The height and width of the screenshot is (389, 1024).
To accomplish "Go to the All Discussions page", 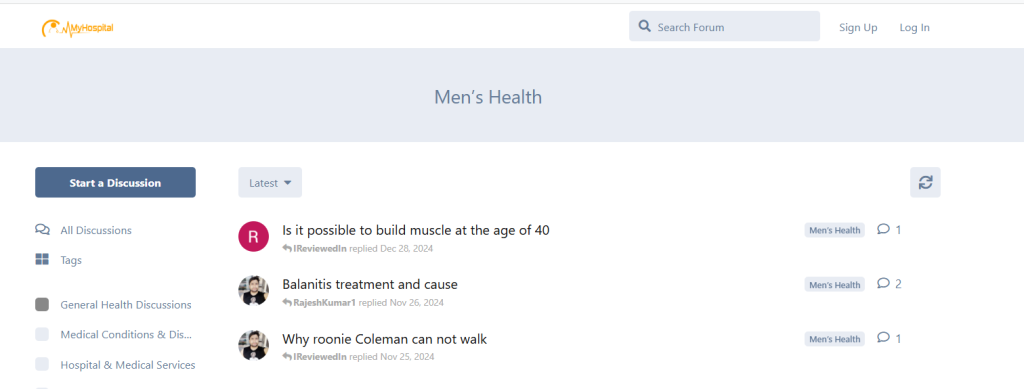I will pyautogui.click(x=96, y=230).
